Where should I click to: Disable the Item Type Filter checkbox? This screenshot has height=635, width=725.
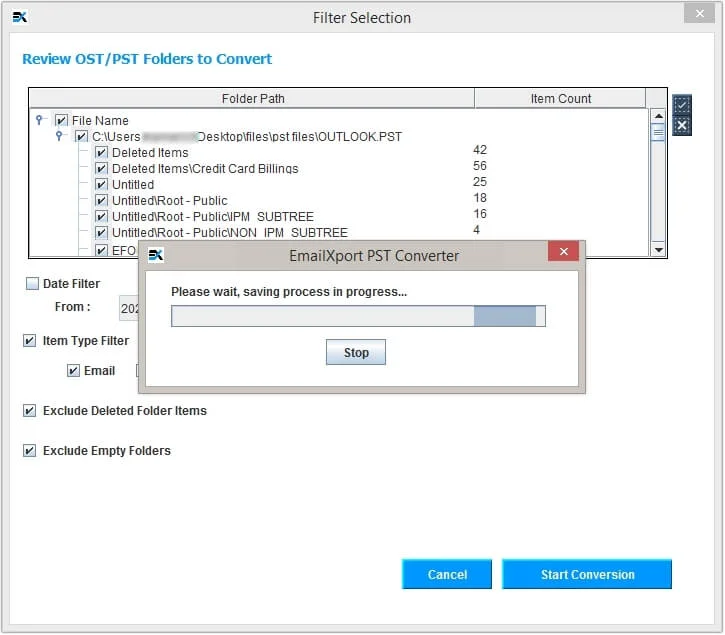pyautogui.click(x=30, y=341)
